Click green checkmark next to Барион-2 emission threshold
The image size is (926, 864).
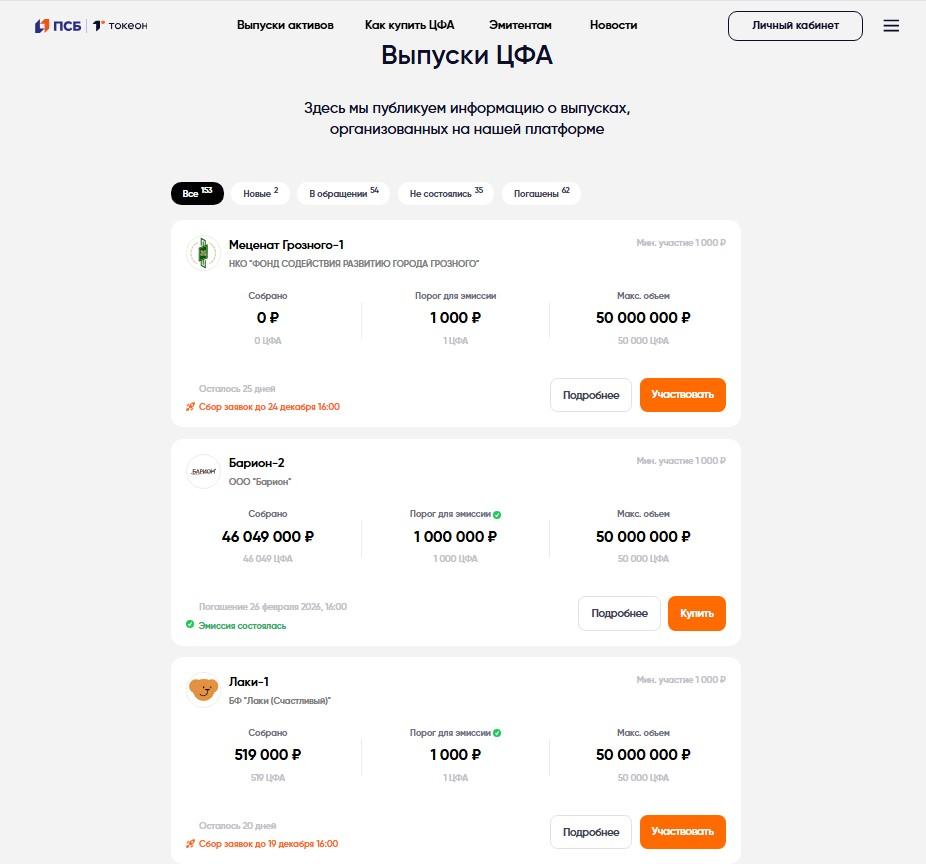[497, 514]
